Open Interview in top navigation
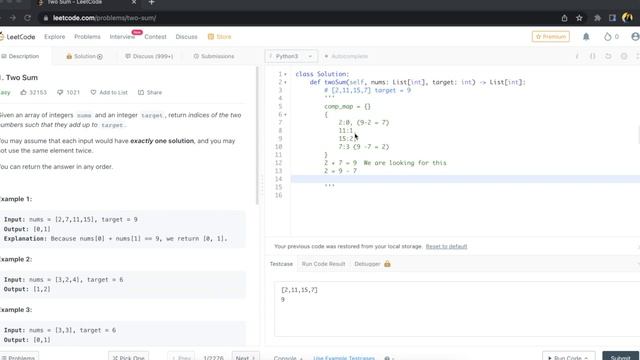Image resolution: width=640 pixels, height=360 pixels. click(x=122, y=37)
